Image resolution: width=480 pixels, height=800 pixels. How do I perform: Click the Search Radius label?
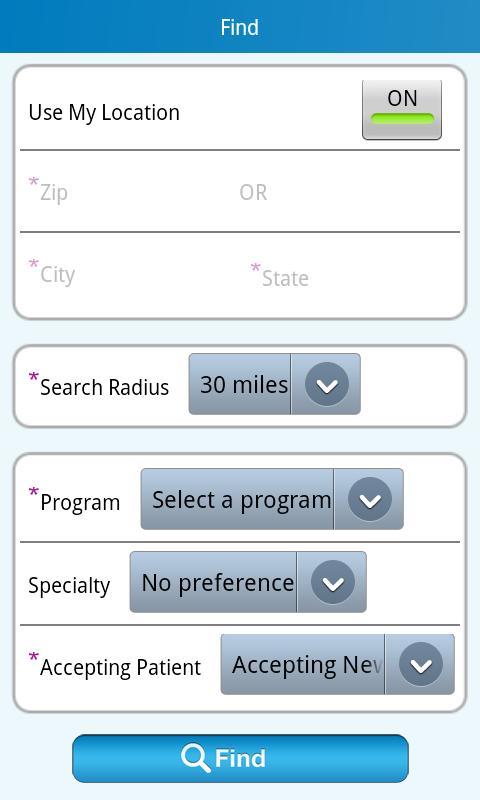104,387
